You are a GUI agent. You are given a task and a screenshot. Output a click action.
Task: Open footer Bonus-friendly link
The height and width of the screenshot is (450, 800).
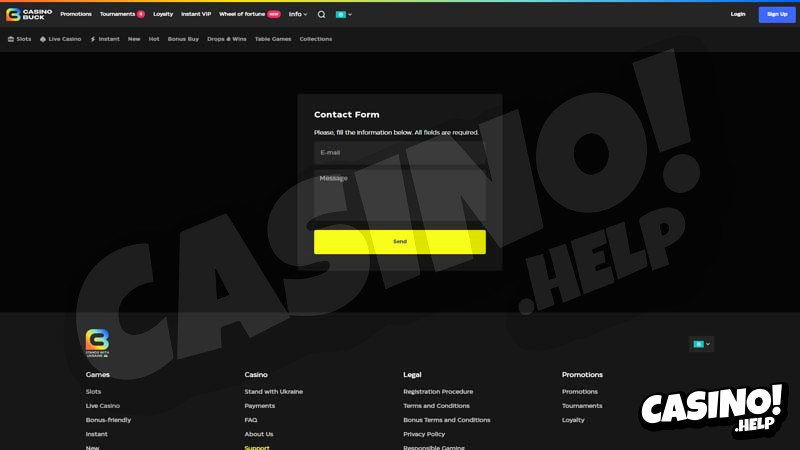[x=108, y=420]
